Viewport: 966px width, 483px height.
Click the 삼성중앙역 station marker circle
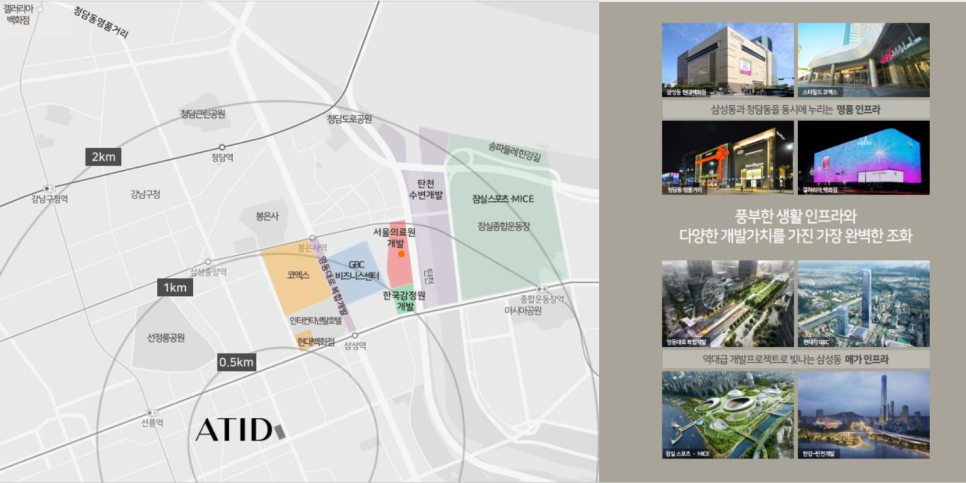point(208,262)
